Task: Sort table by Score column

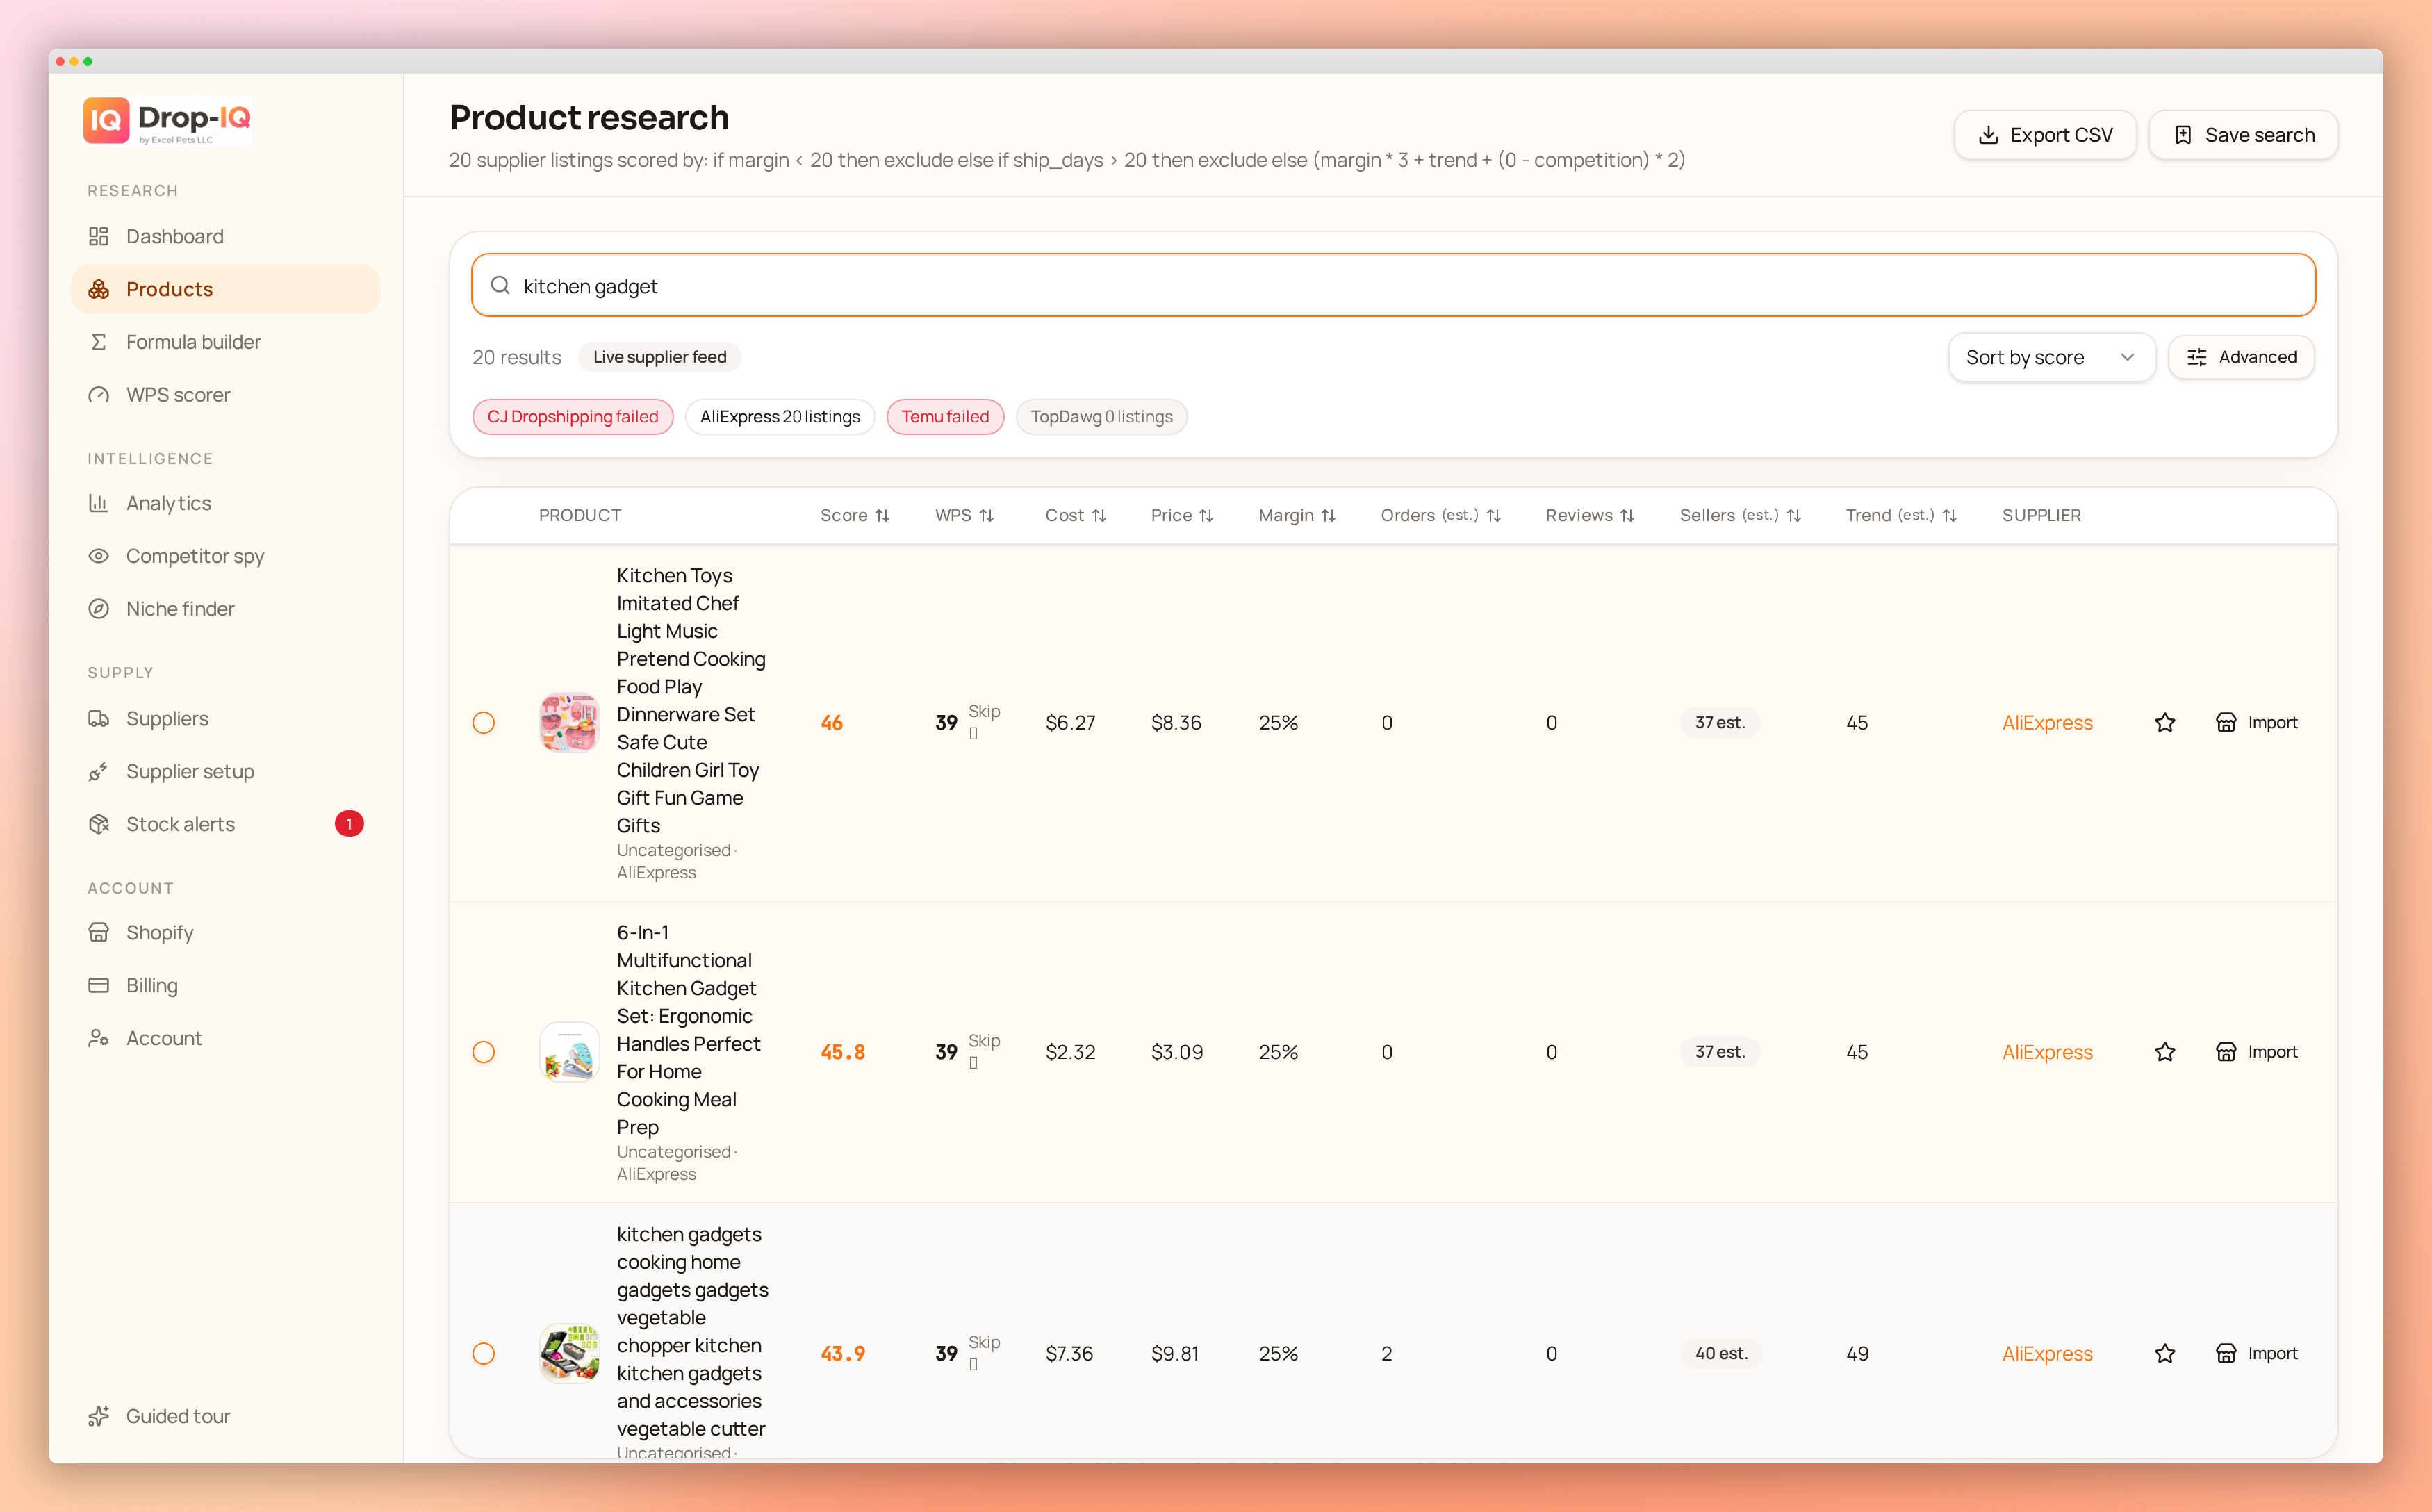Action: click(x=855, y=515)
